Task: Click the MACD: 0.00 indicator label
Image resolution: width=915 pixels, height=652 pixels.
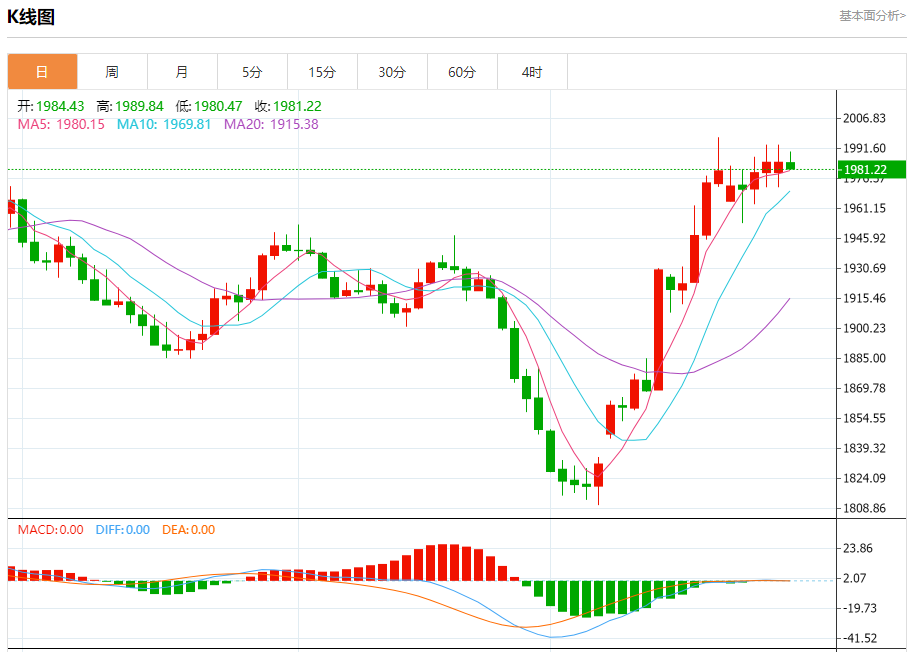Action: click(x=50, y=530)
